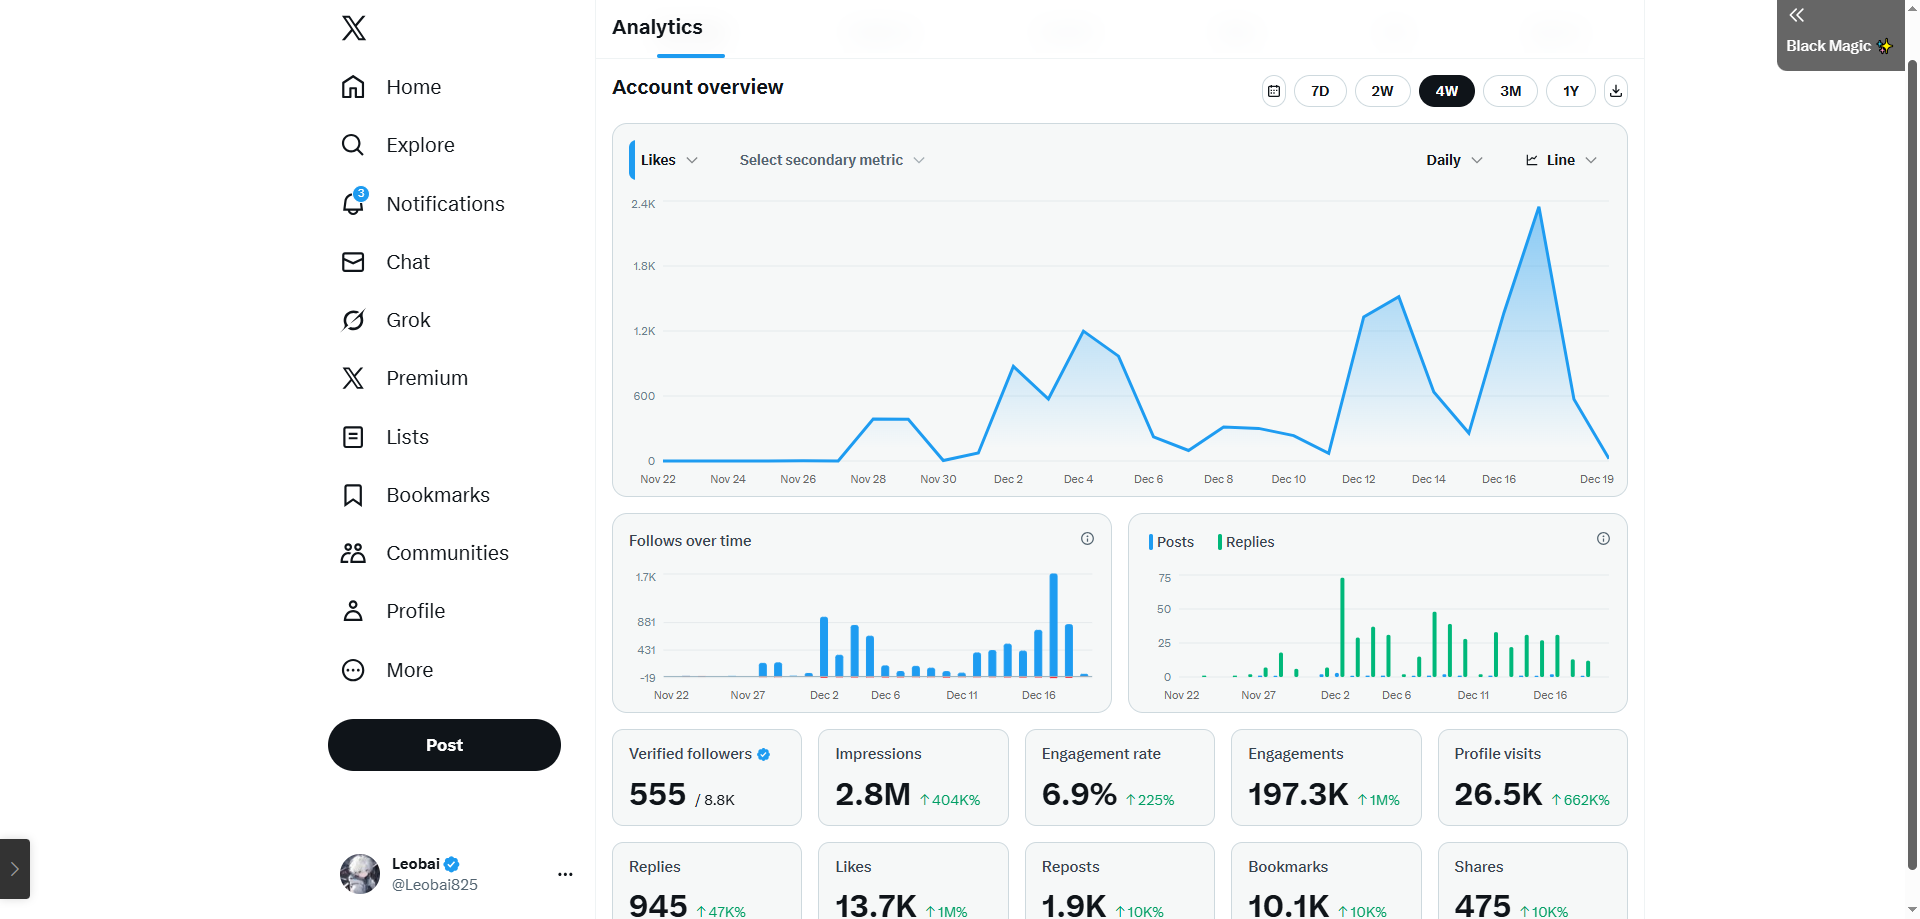Open the Daily frequency dropdown
Image resolution: width=1920 pixels, height=919 pixels.
pyautogui.click(x=1453, y=160)
